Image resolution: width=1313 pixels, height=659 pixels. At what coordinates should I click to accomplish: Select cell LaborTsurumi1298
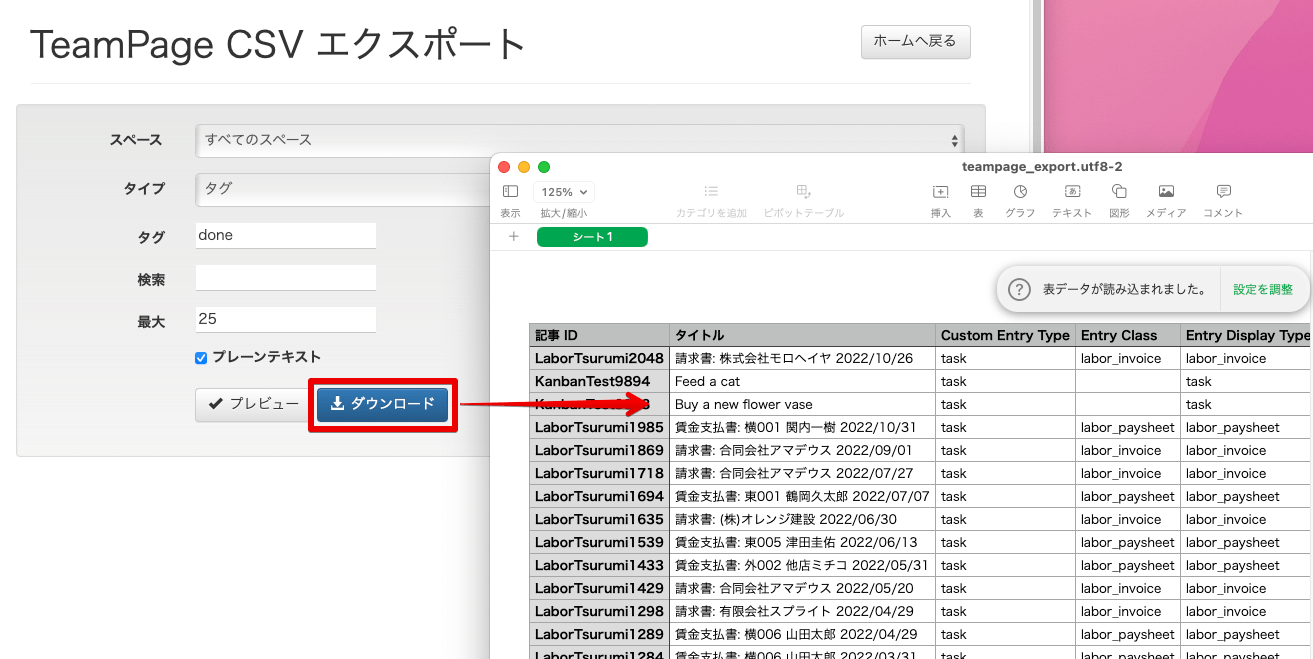[x=599, y=611]
